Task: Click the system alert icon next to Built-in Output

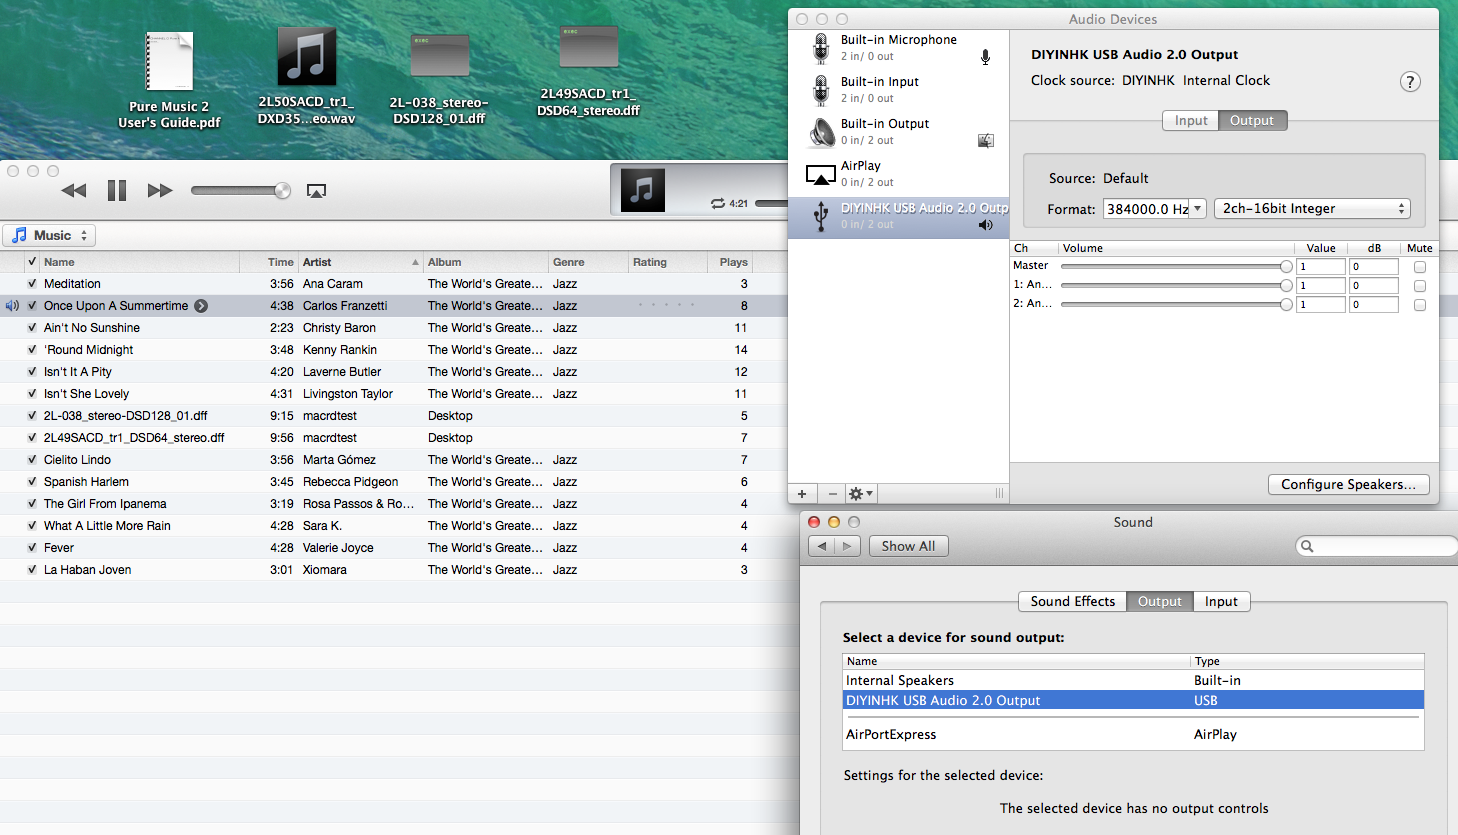Action: 985,141
